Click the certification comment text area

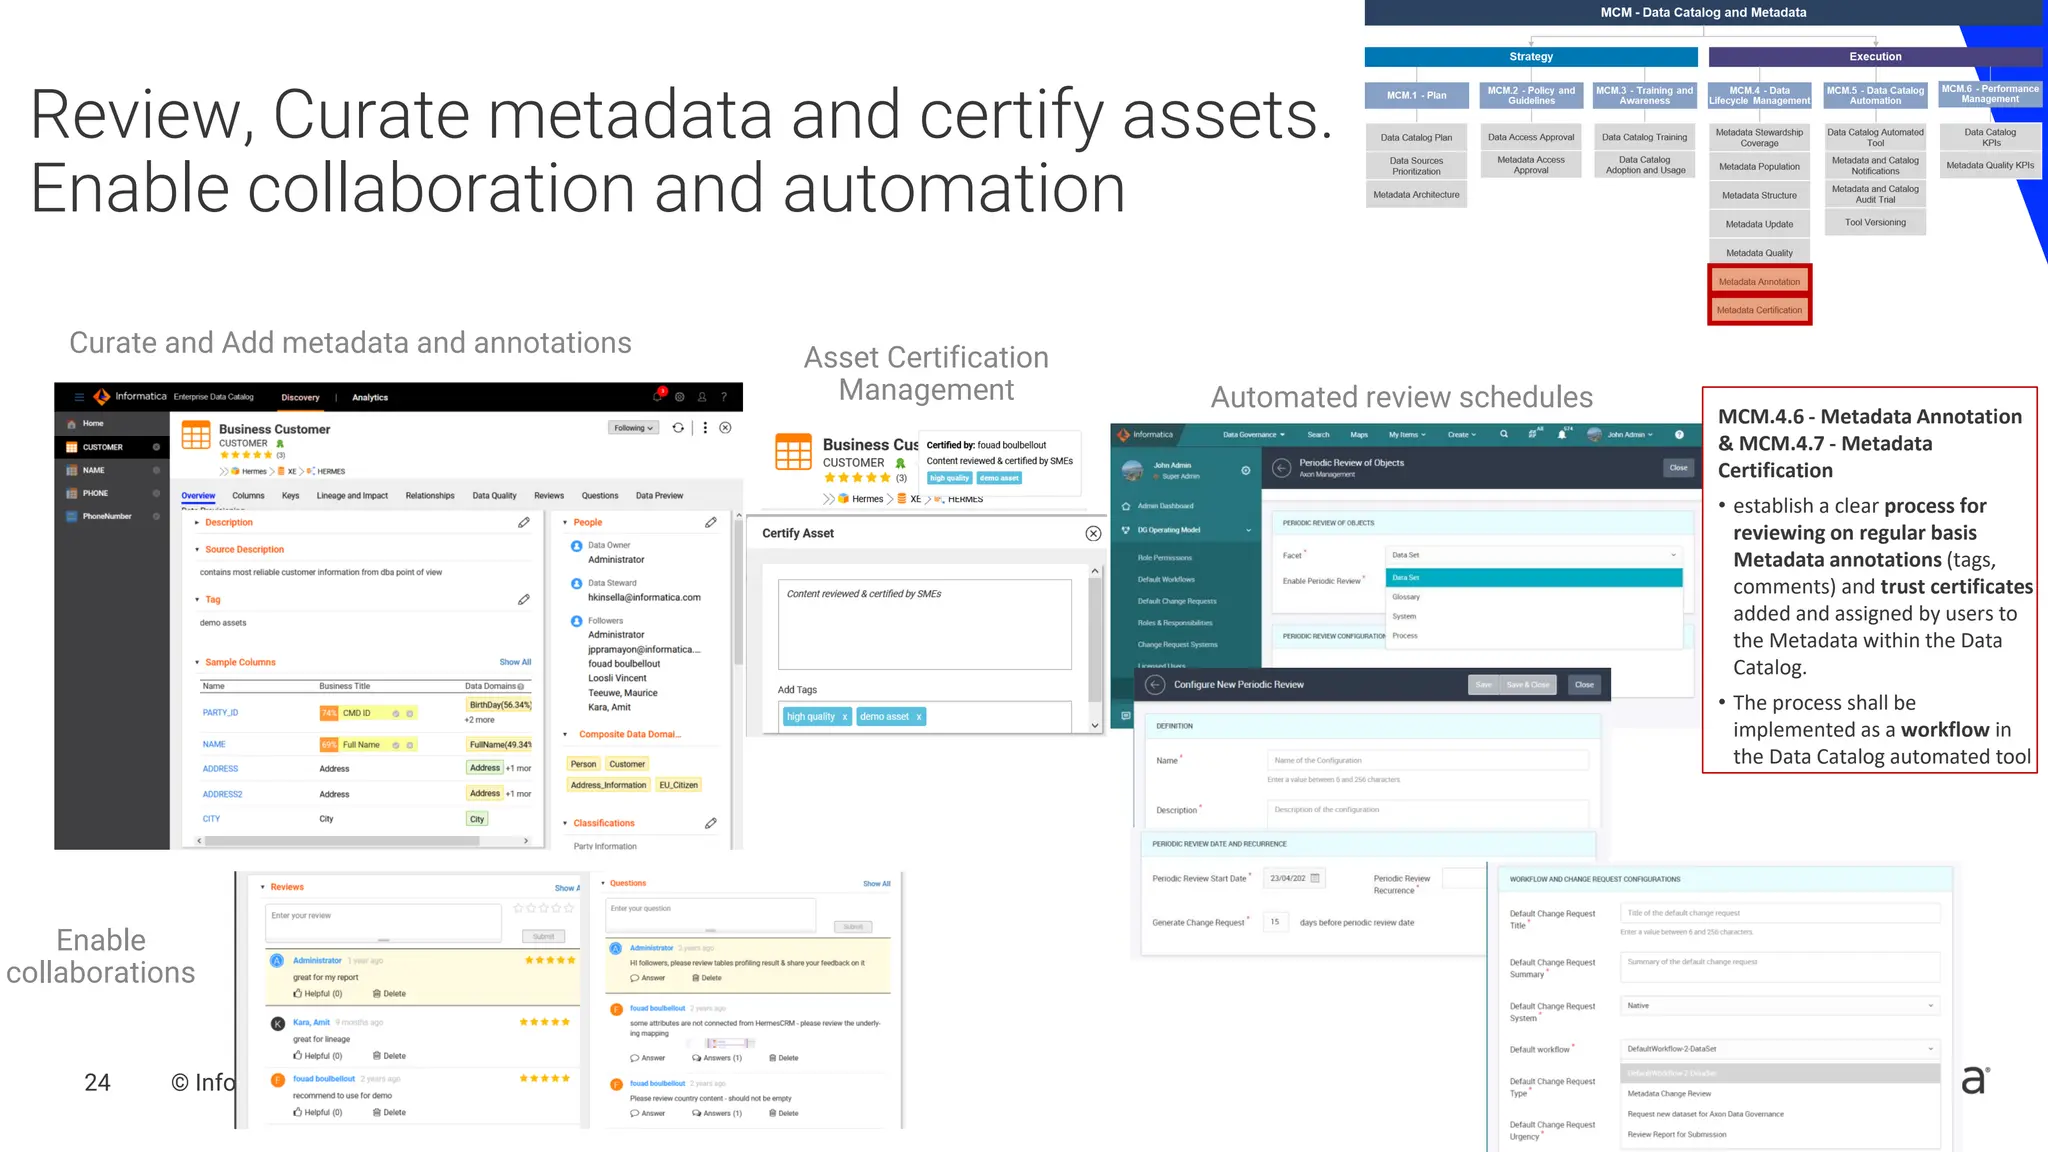925,625
